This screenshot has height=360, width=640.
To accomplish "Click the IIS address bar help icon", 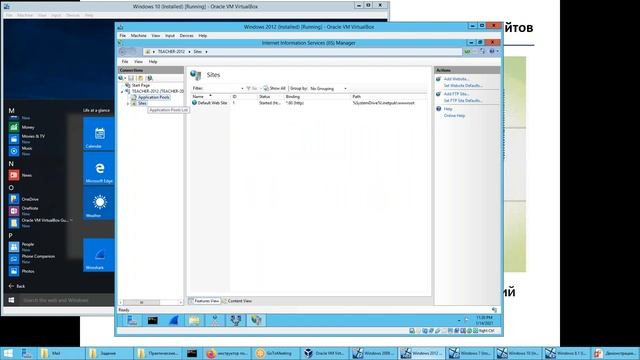I will (x=492, y=51).
